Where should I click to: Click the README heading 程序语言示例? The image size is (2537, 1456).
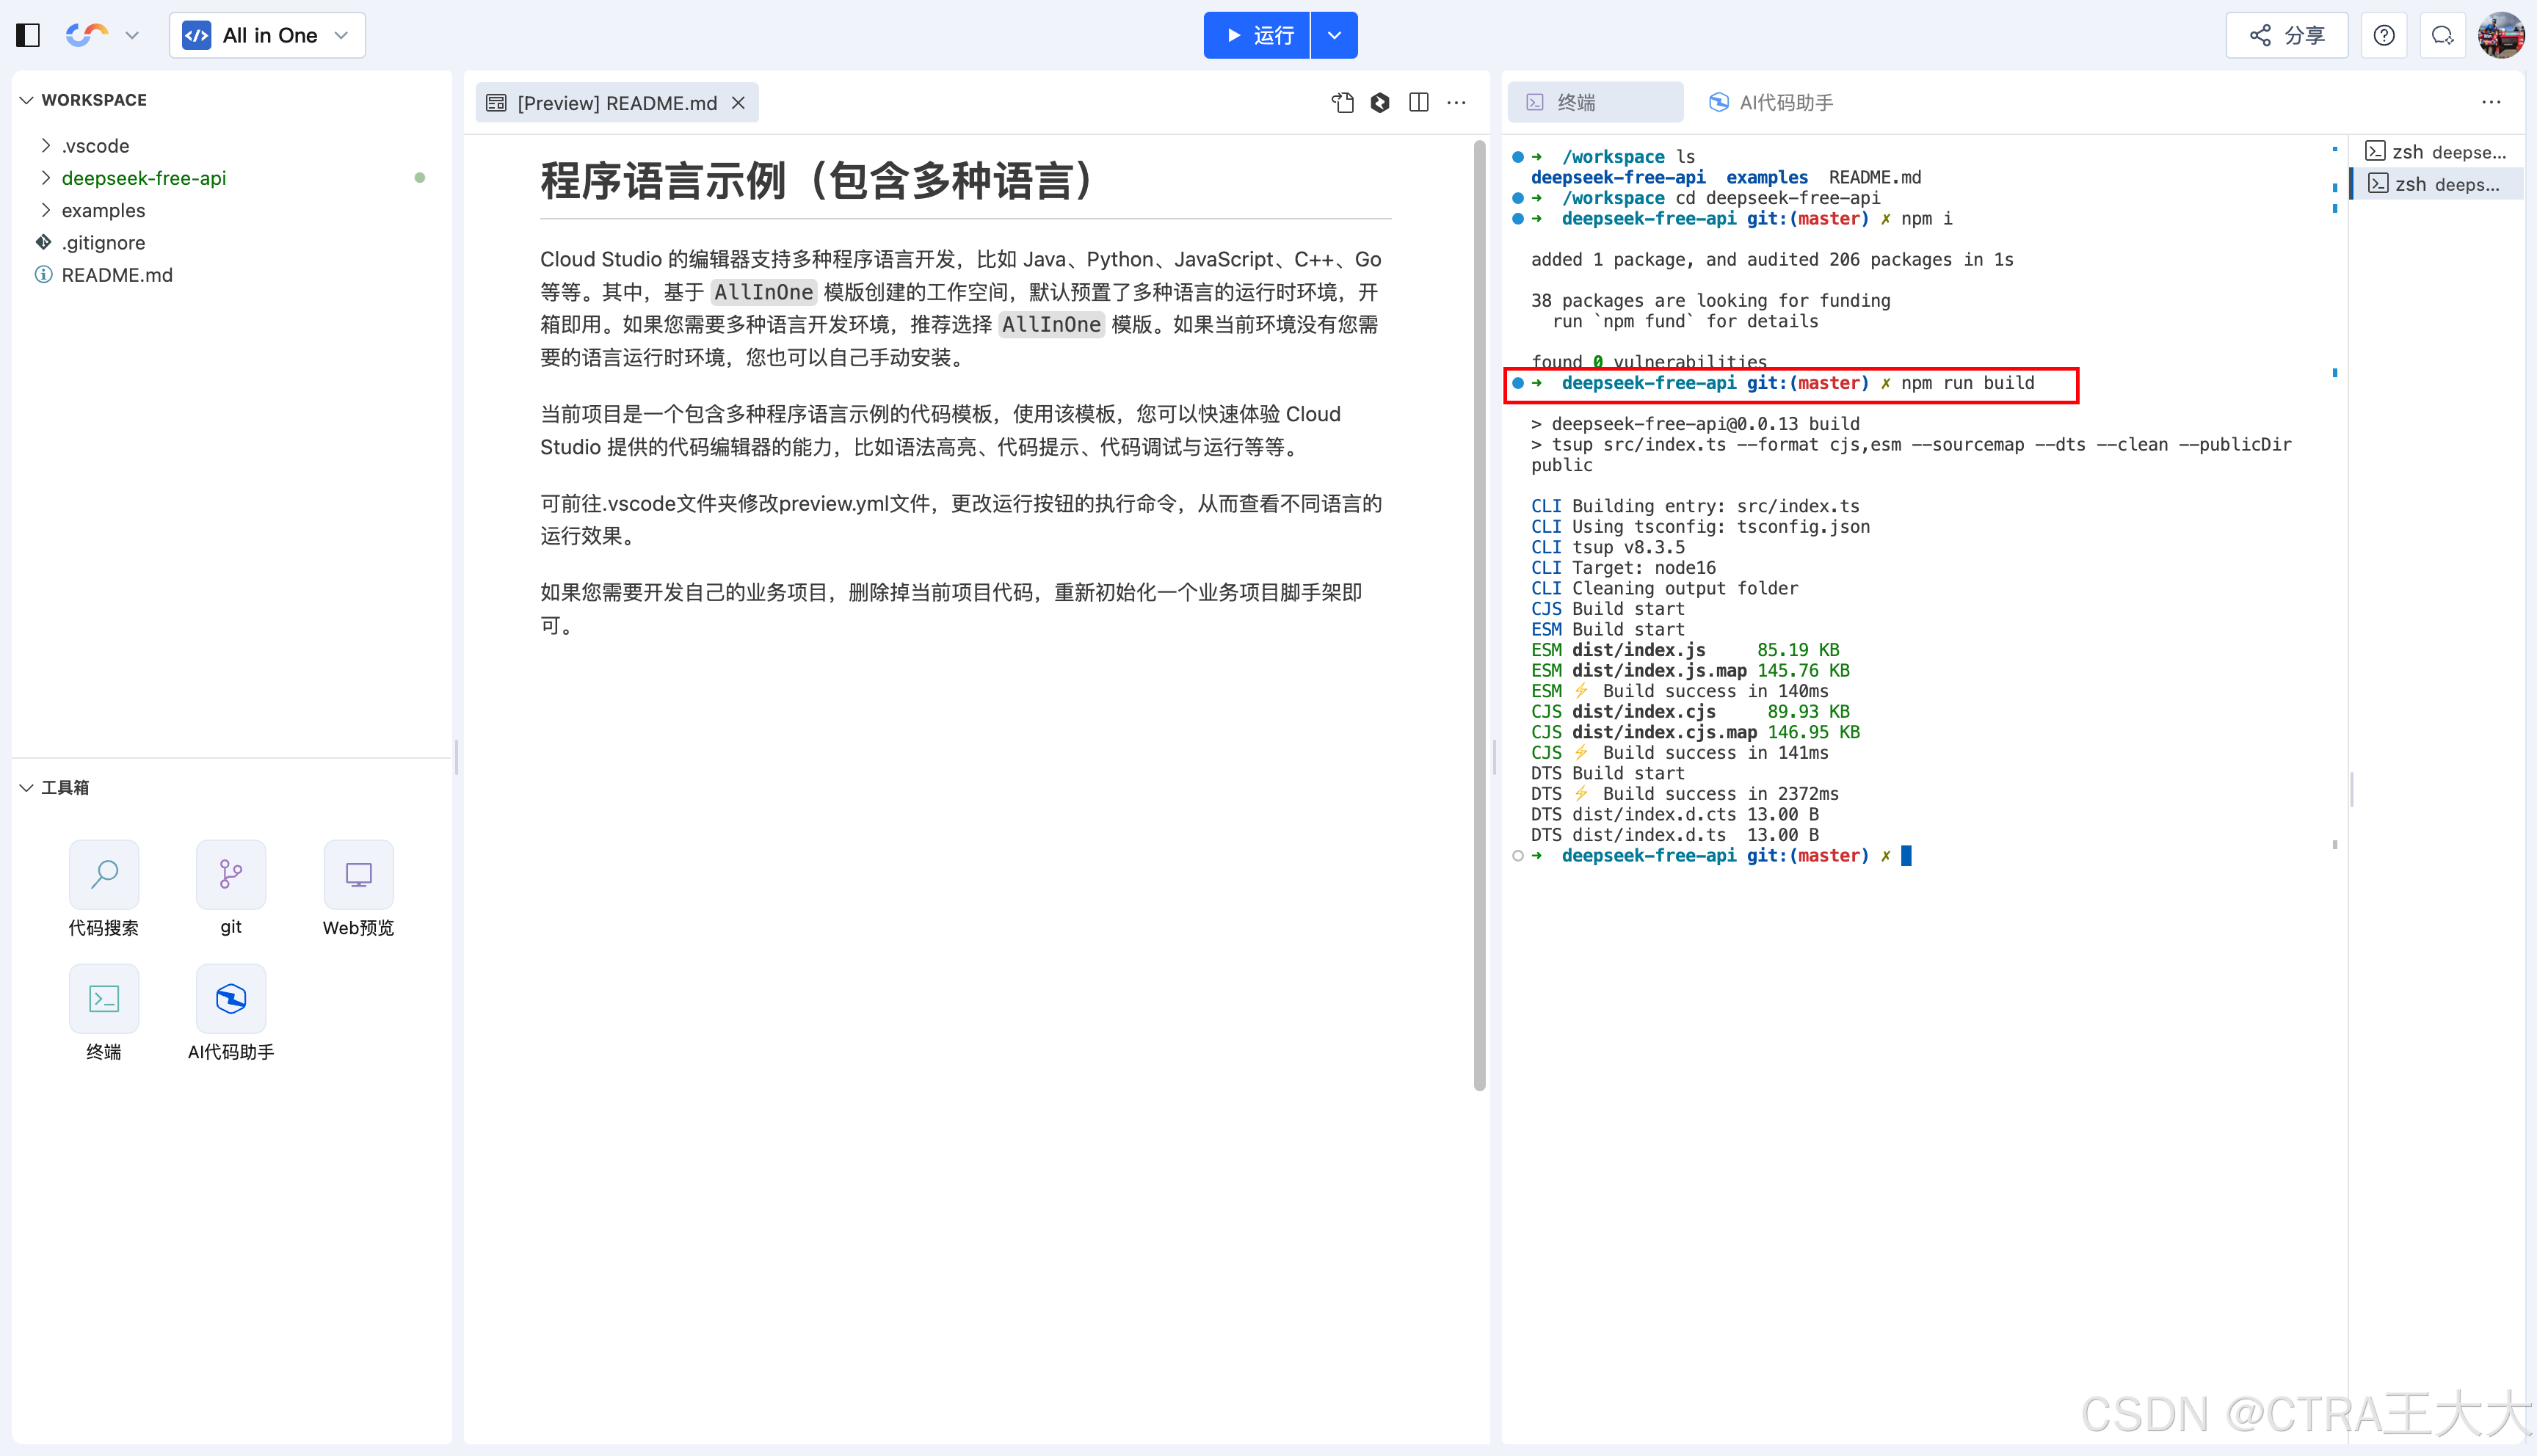click(x=818, y=181)
